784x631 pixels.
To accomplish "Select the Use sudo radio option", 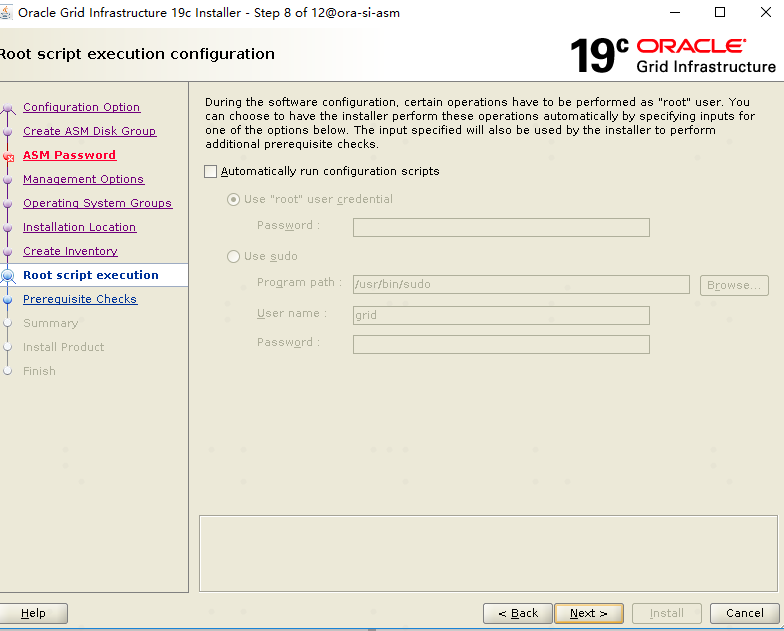I will click(x=233, y=256).
